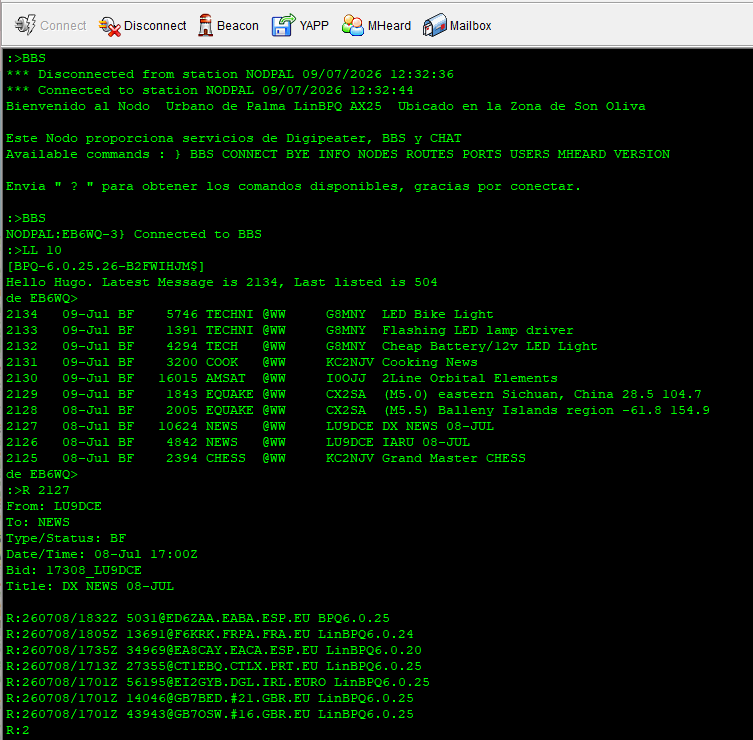Image resolution: width=753 pixels, height=740 pixels.
Task: Choose the Beacon toolbar label
Action: point(238,25)
